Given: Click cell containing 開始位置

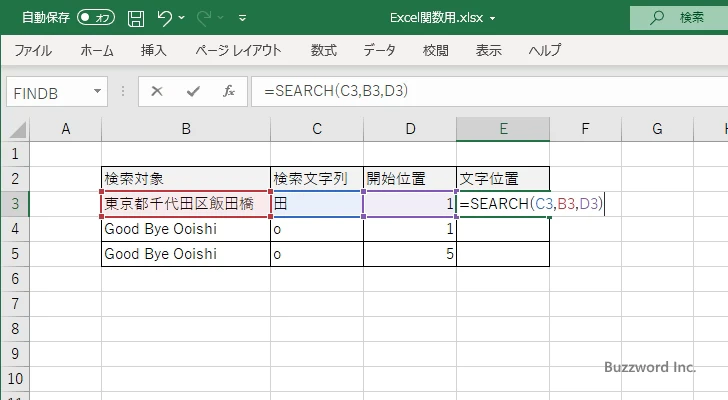Looking at the screenshot, I should pos(410,179).
